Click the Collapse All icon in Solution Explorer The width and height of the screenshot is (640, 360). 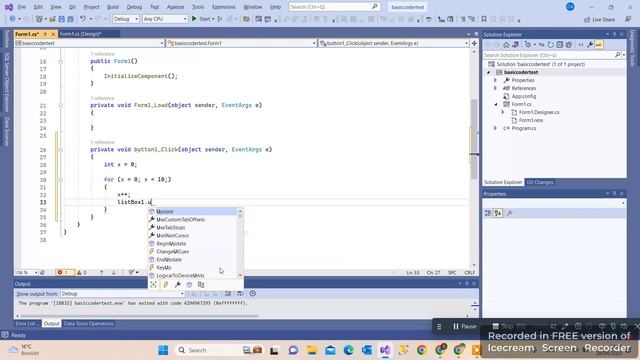click(560, 45)
